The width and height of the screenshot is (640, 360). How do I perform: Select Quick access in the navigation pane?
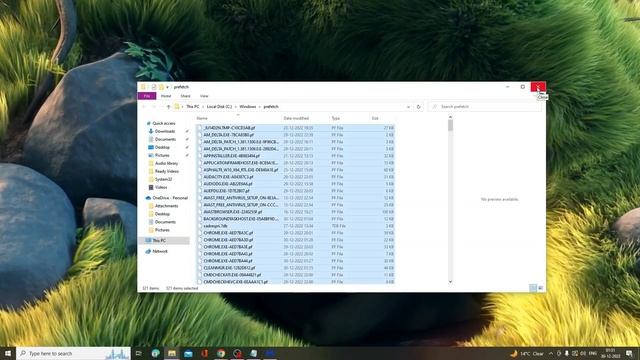click(x=164, y=123)
